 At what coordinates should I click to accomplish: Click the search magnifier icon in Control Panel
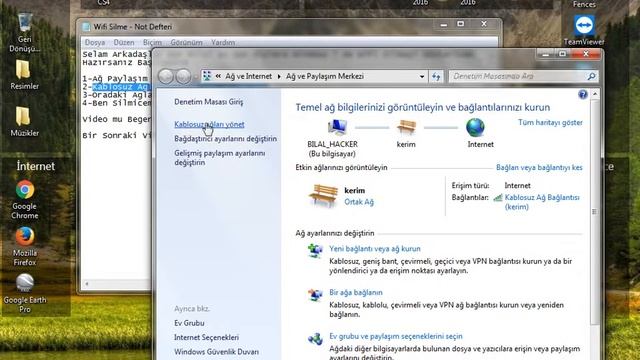pos(591,76)
